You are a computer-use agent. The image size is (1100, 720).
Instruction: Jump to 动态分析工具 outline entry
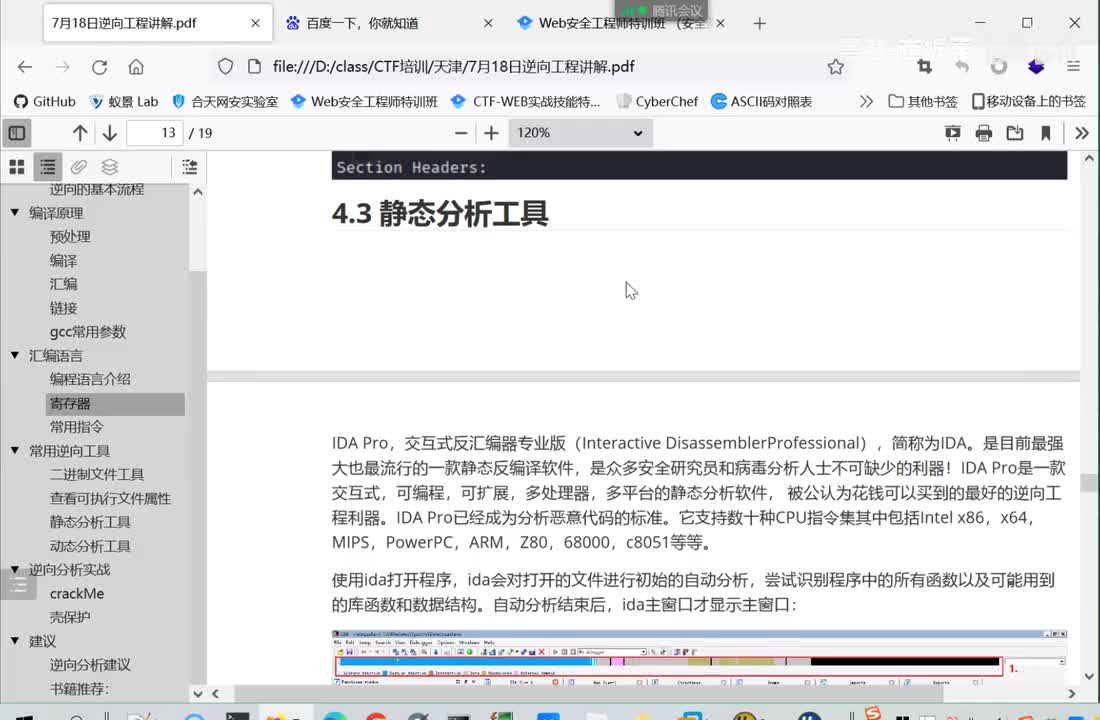pyautogui.click(x=90, y=546)
